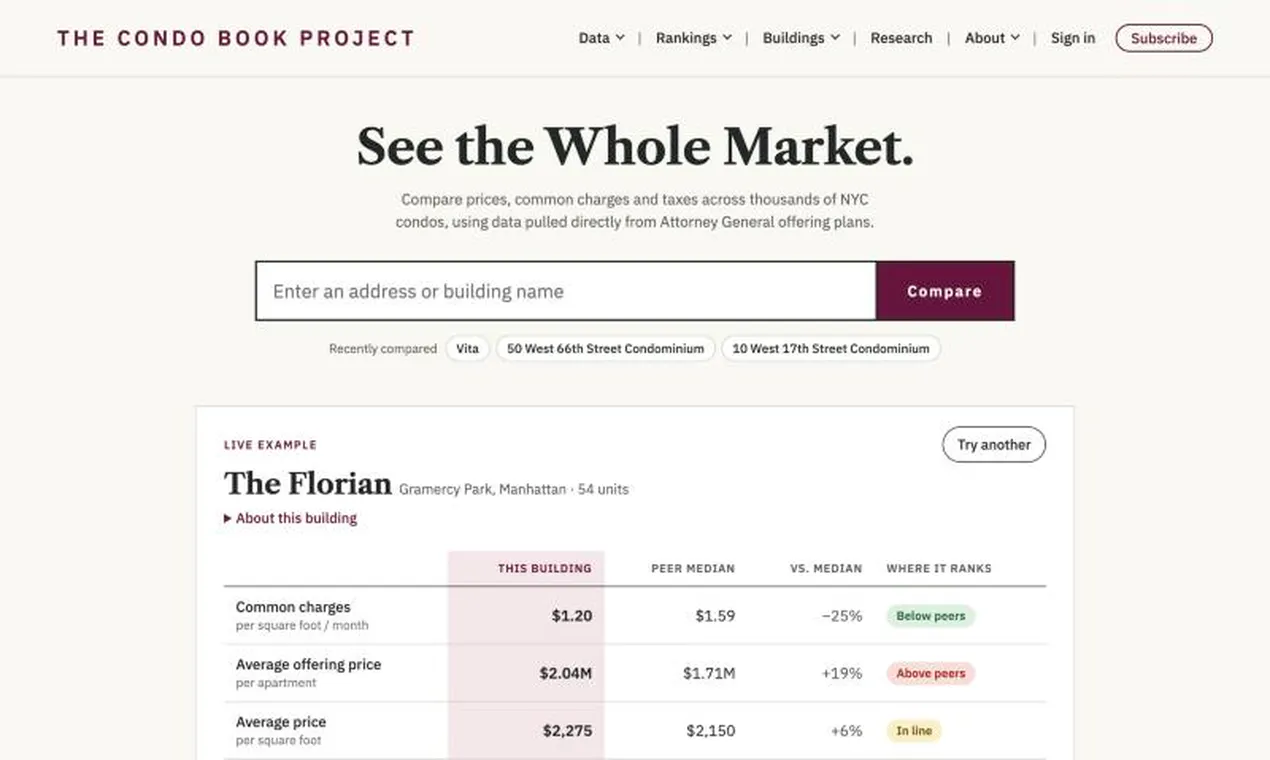Screen dimensions: 1270x760
Task: Go to the Research page
Action: [901, 38]
